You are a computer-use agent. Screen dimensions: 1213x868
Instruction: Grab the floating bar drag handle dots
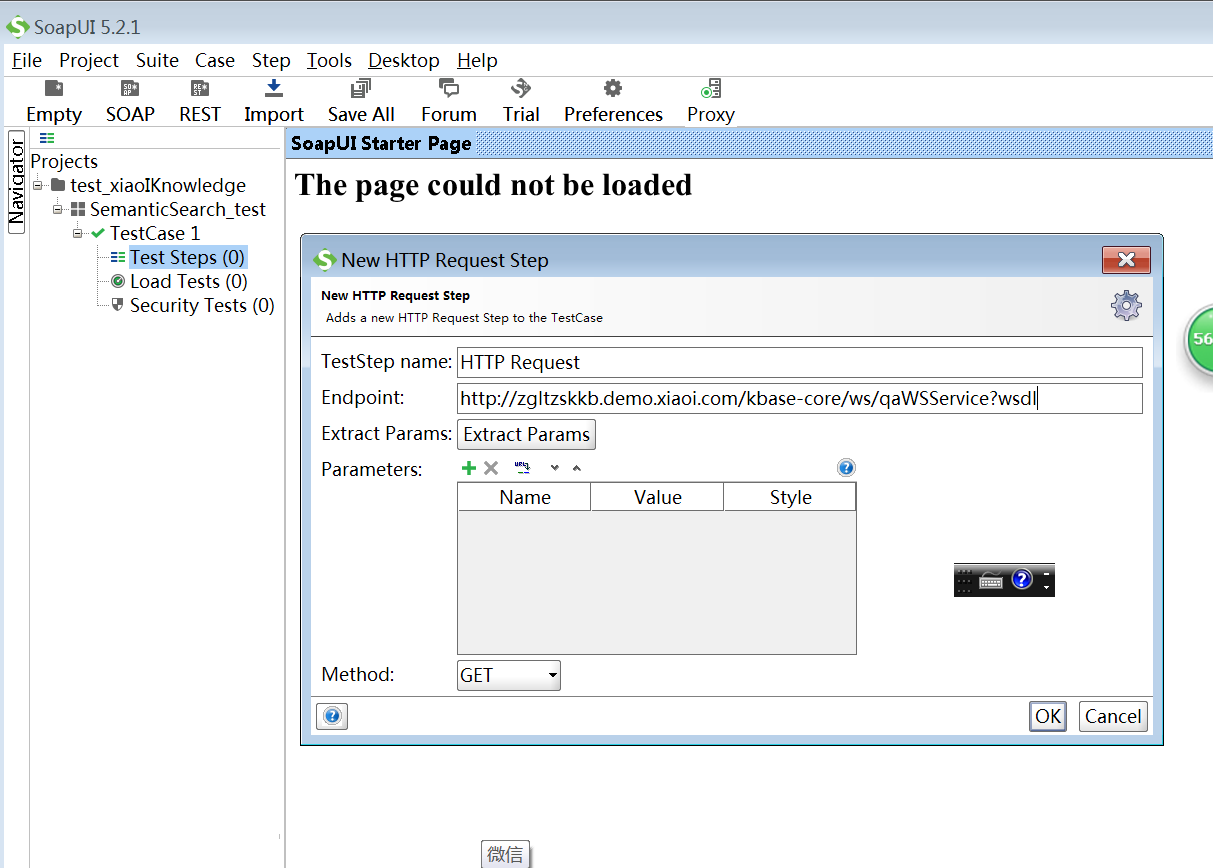tap(964, 579)
